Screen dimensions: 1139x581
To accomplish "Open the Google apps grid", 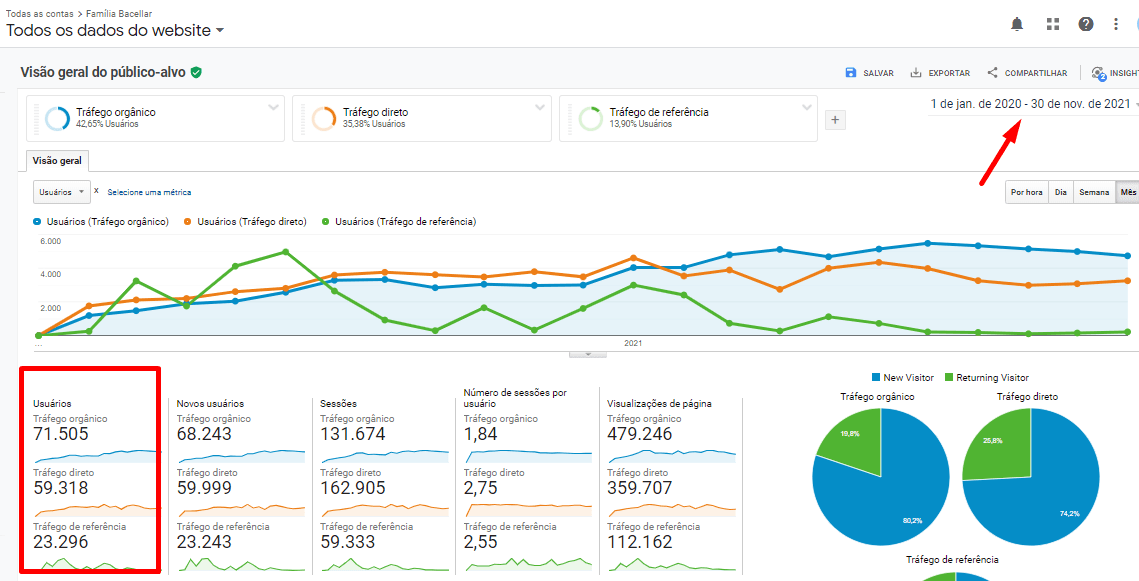I will coord(1052,24).
